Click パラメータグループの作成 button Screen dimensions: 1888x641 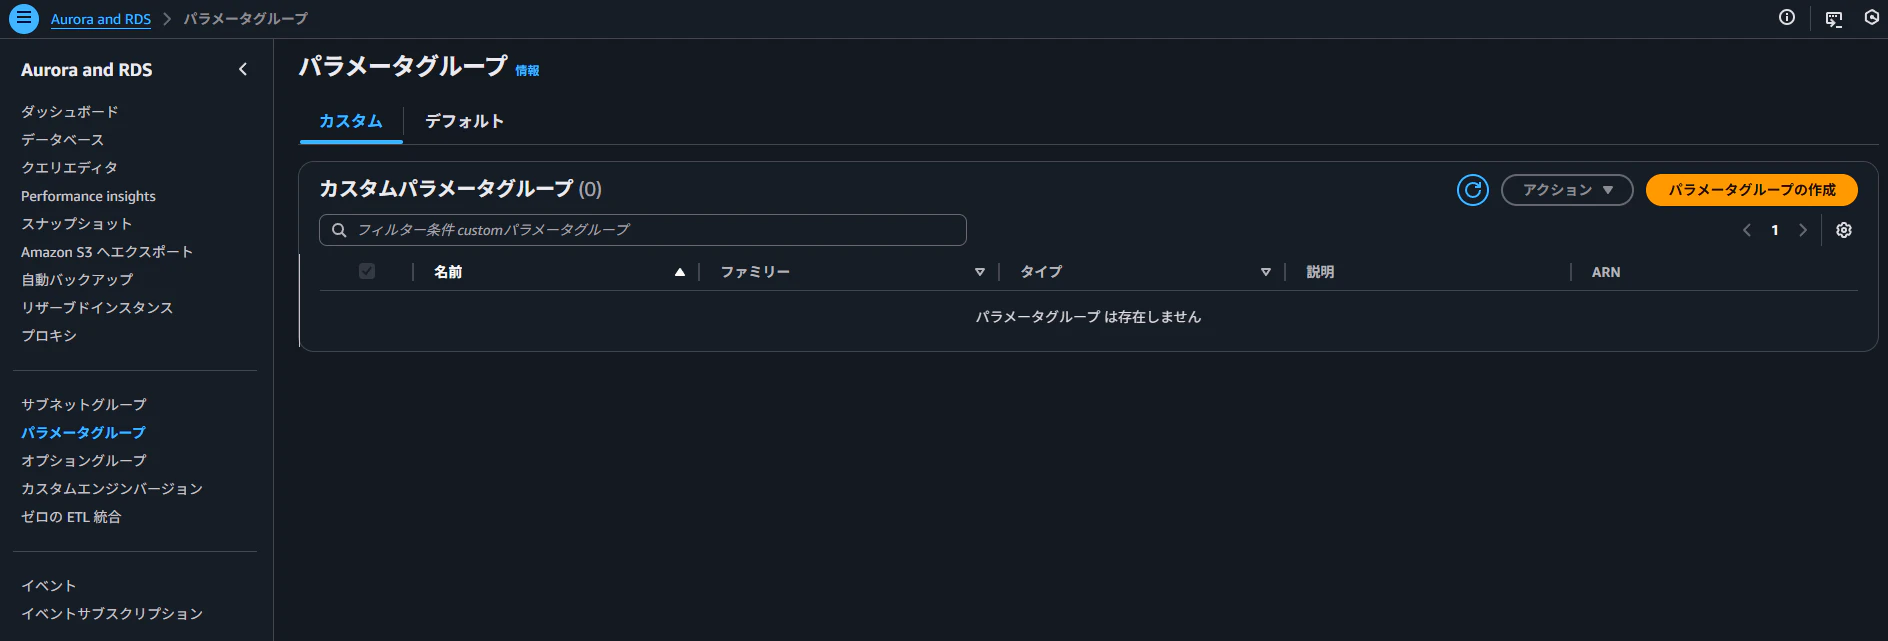pos(1752,190)
